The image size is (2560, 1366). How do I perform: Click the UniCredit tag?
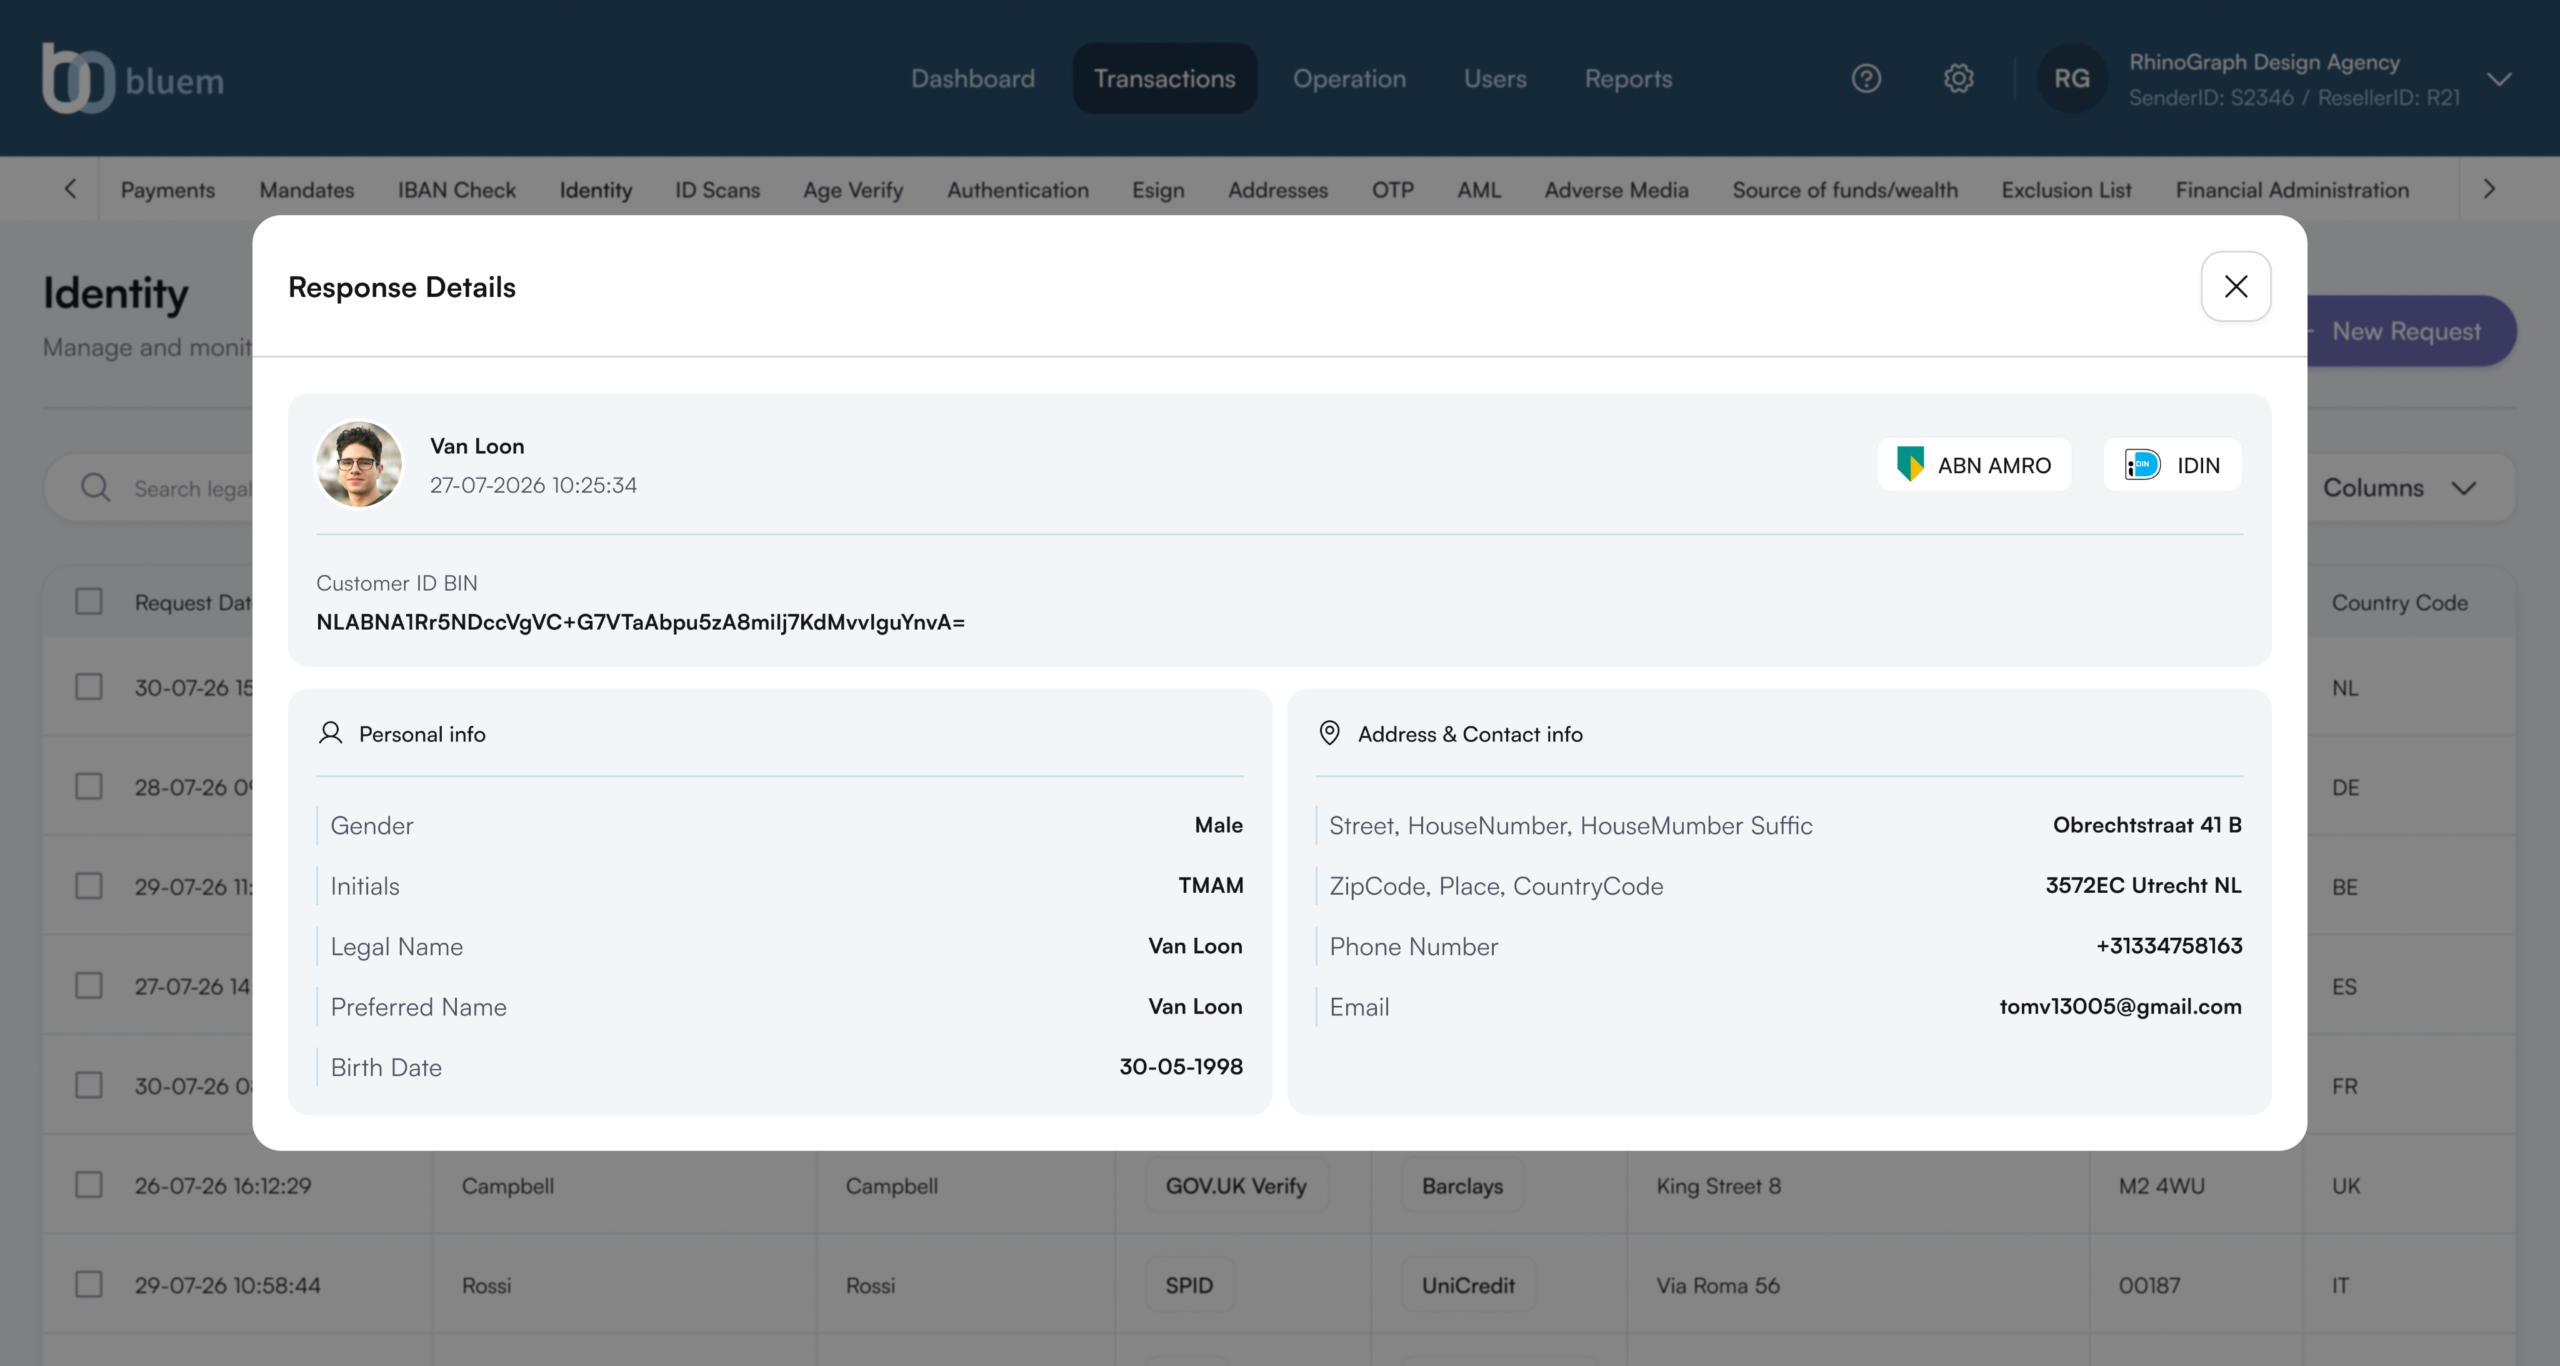tap(1468, 1285)
